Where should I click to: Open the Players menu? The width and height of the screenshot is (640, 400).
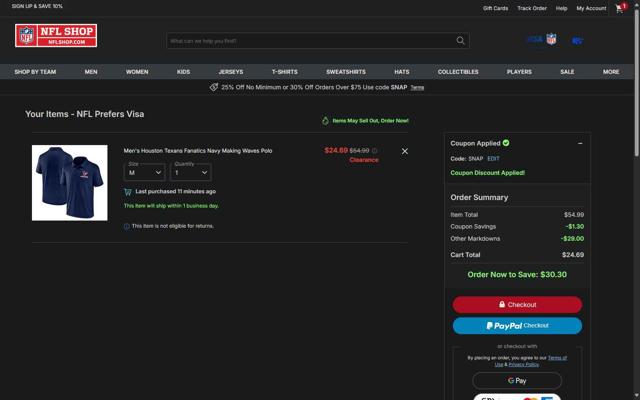519,72
